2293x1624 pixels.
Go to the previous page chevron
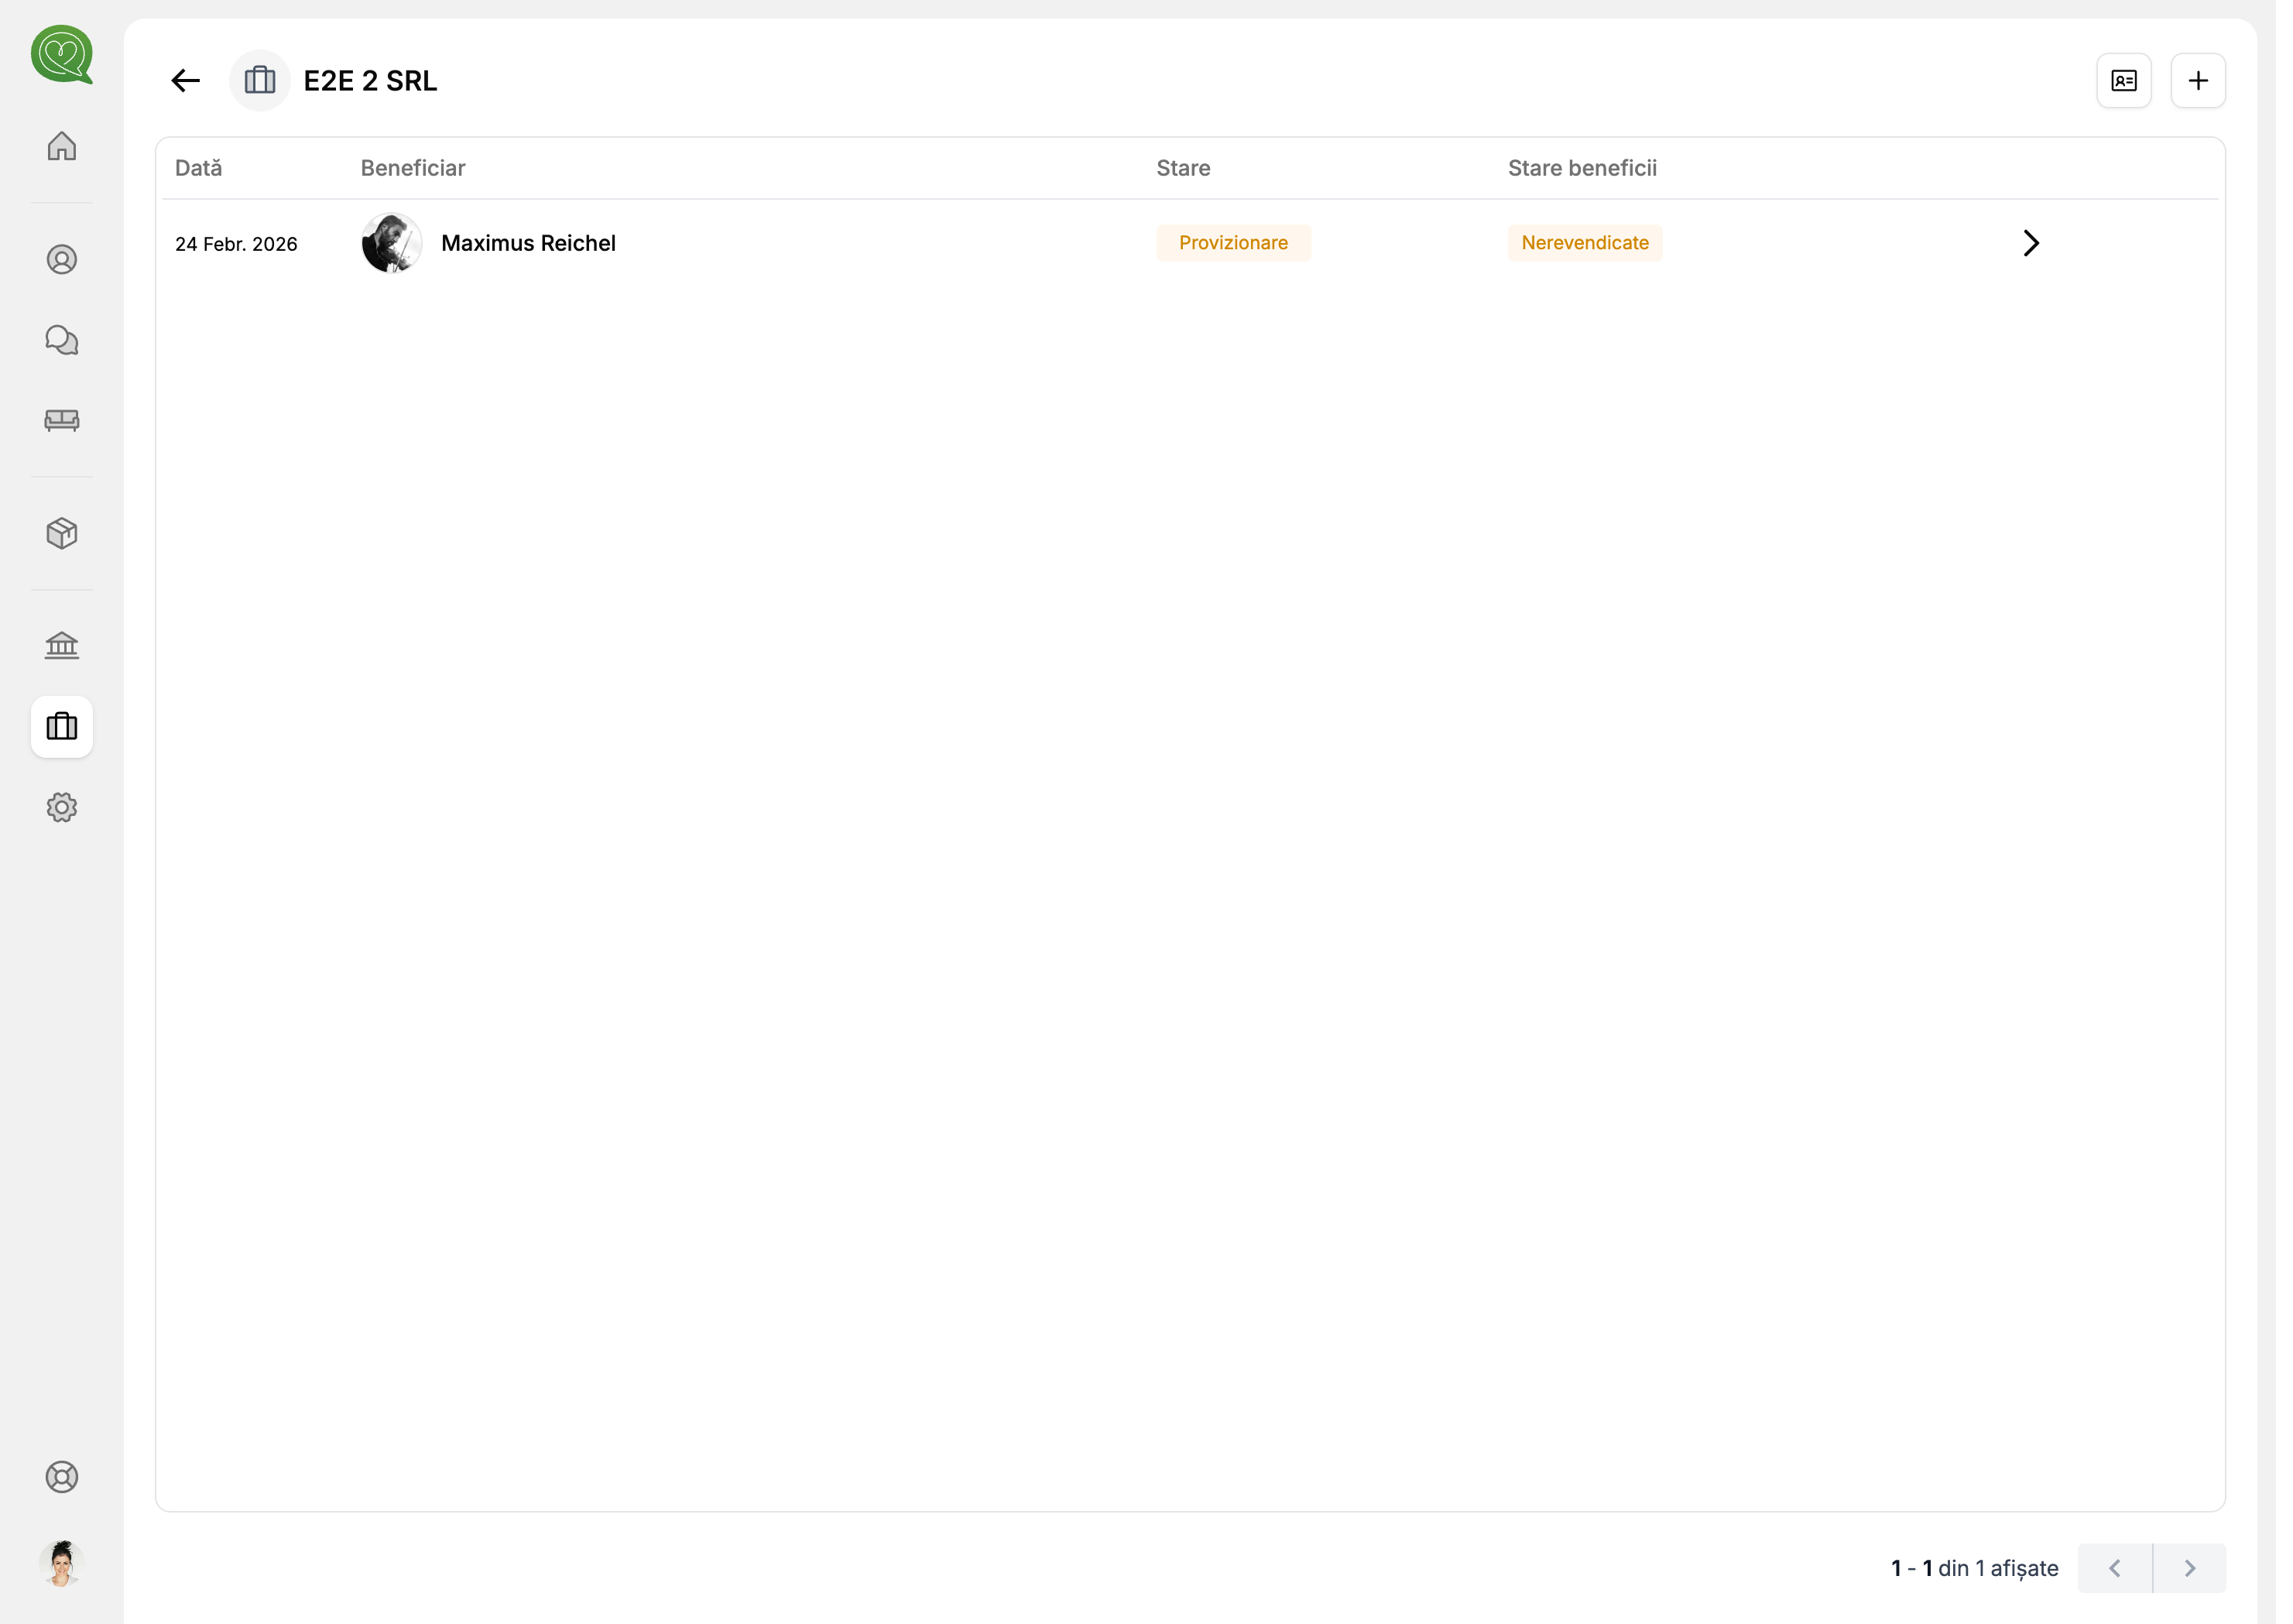point(2115,1568)
